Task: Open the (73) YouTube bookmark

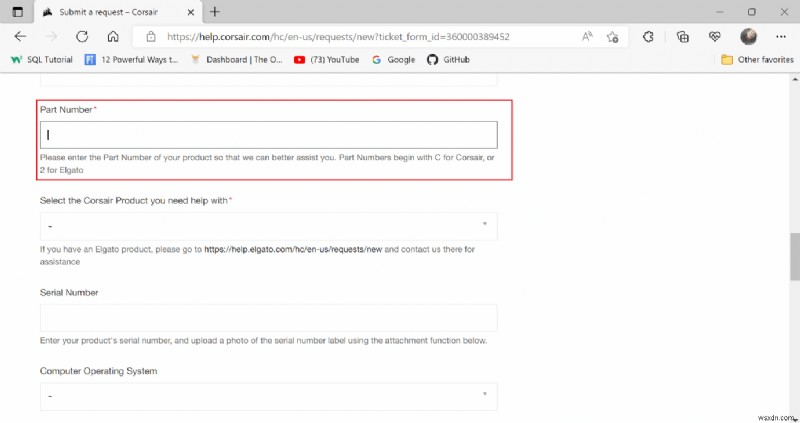Action: coord(327,60)
